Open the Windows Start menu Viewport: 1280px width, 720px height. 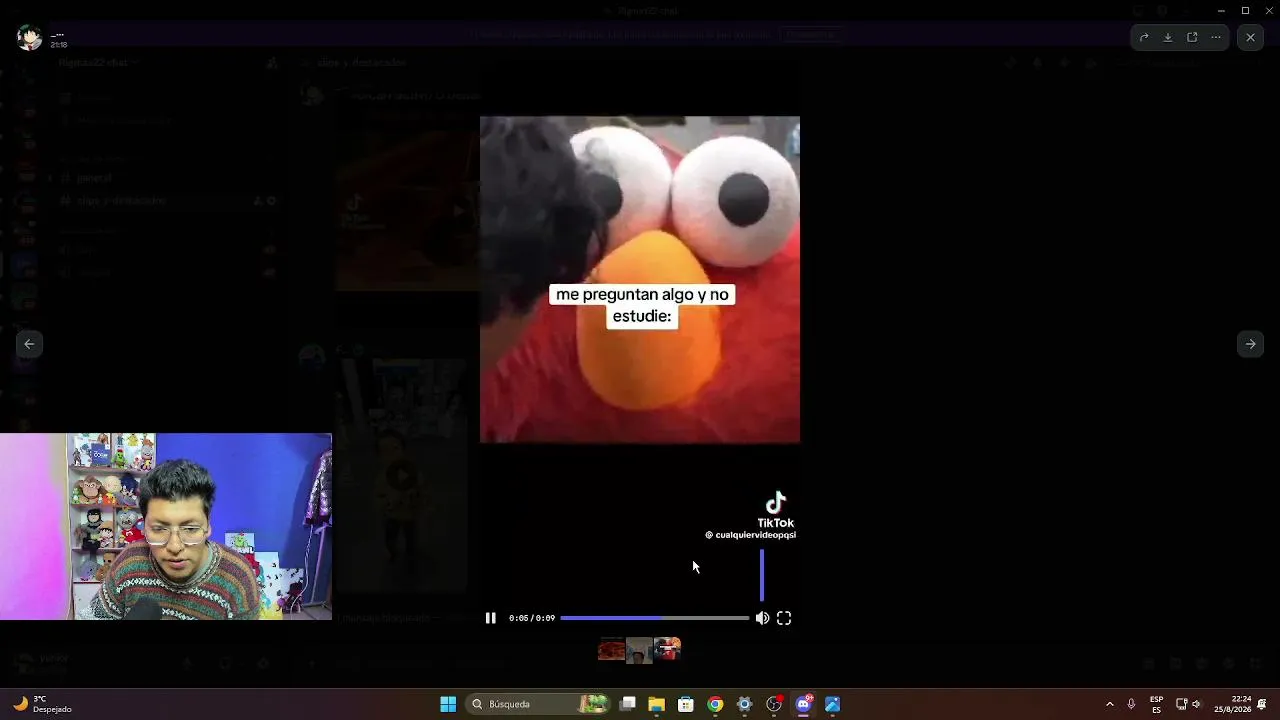448,704
